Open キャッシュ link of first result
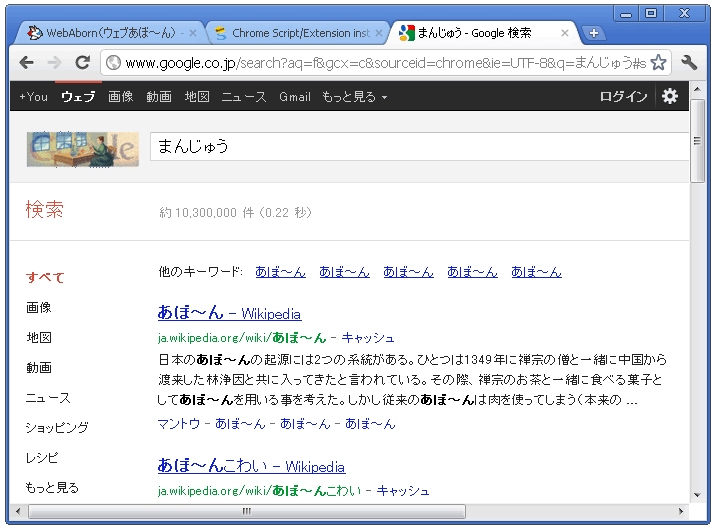 point(368,338)
